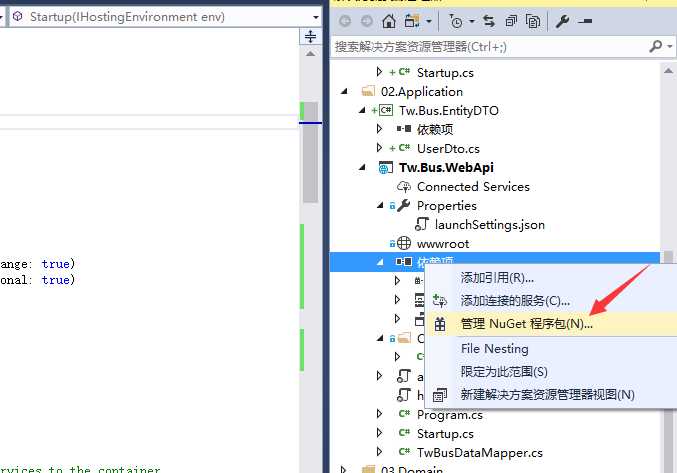Expand Startup.cs listed below Program.cs

pyautogui.click(x=379, y=433)
